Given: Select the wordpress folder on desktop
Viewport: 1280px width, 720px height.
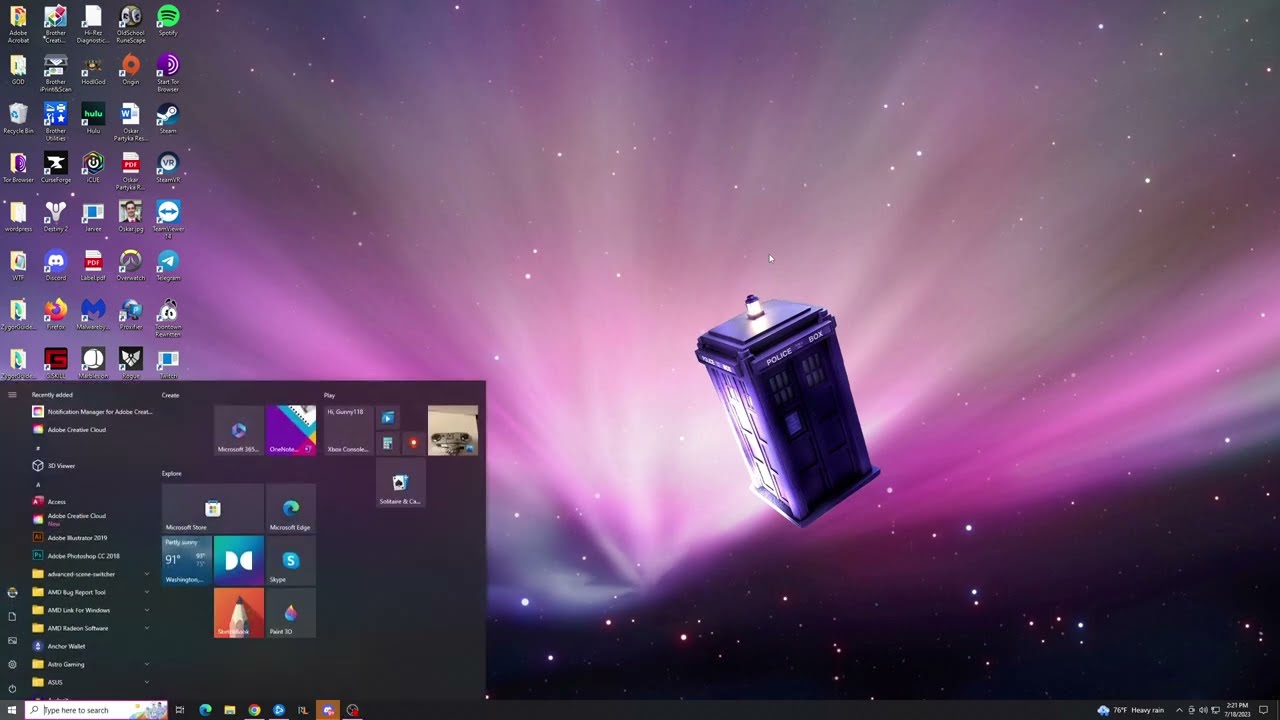Looking at the screenshot, I should tap(18, 217).
